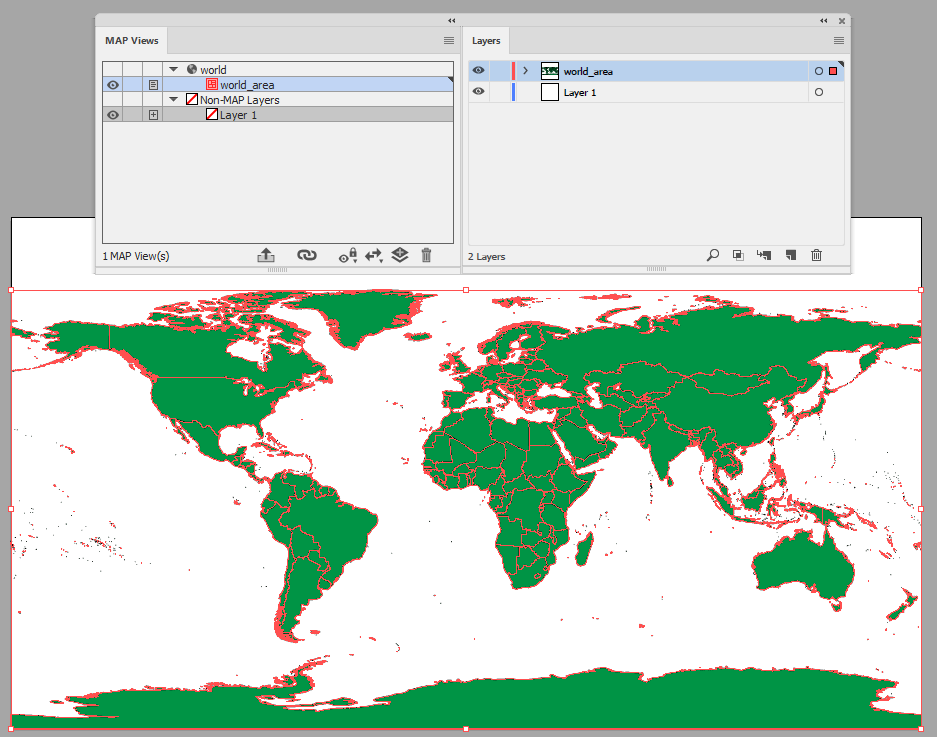The width and height of the screenshot is (937, 737).
Task: Click the double-arrow switch icon in MAP Views
Action: 374,256
